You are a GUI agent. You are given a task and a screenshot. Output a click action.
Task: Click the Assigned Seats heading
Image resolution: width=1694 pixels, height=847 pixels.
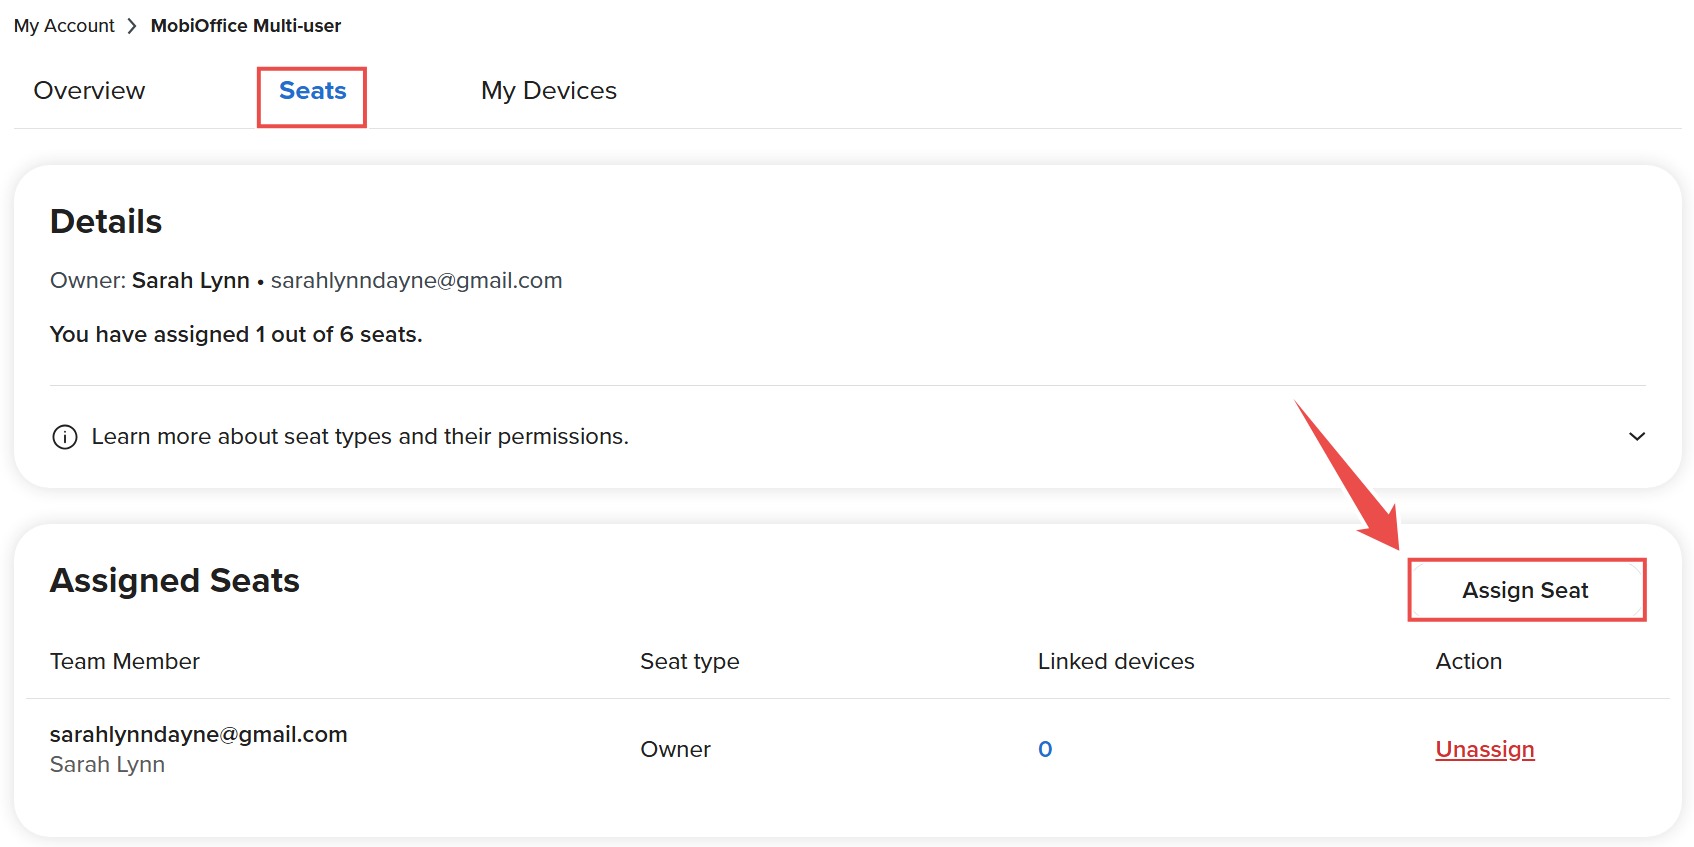[x=175, y=581]
